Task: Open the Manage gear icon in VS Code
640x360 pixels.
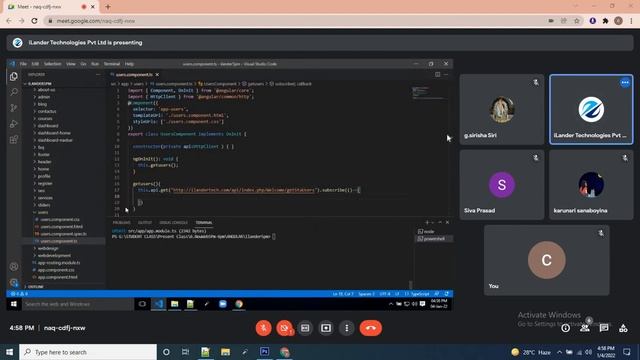Action: pos(14,282)
